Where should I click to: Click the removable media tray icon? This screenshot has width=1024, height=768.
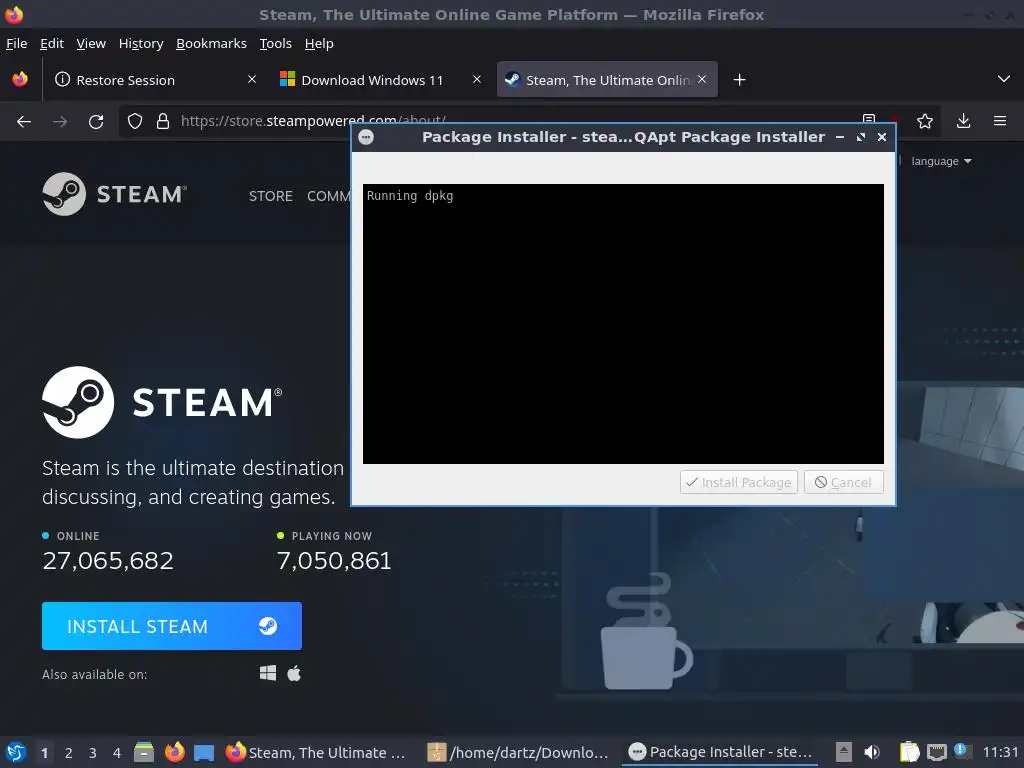point(844,752)
